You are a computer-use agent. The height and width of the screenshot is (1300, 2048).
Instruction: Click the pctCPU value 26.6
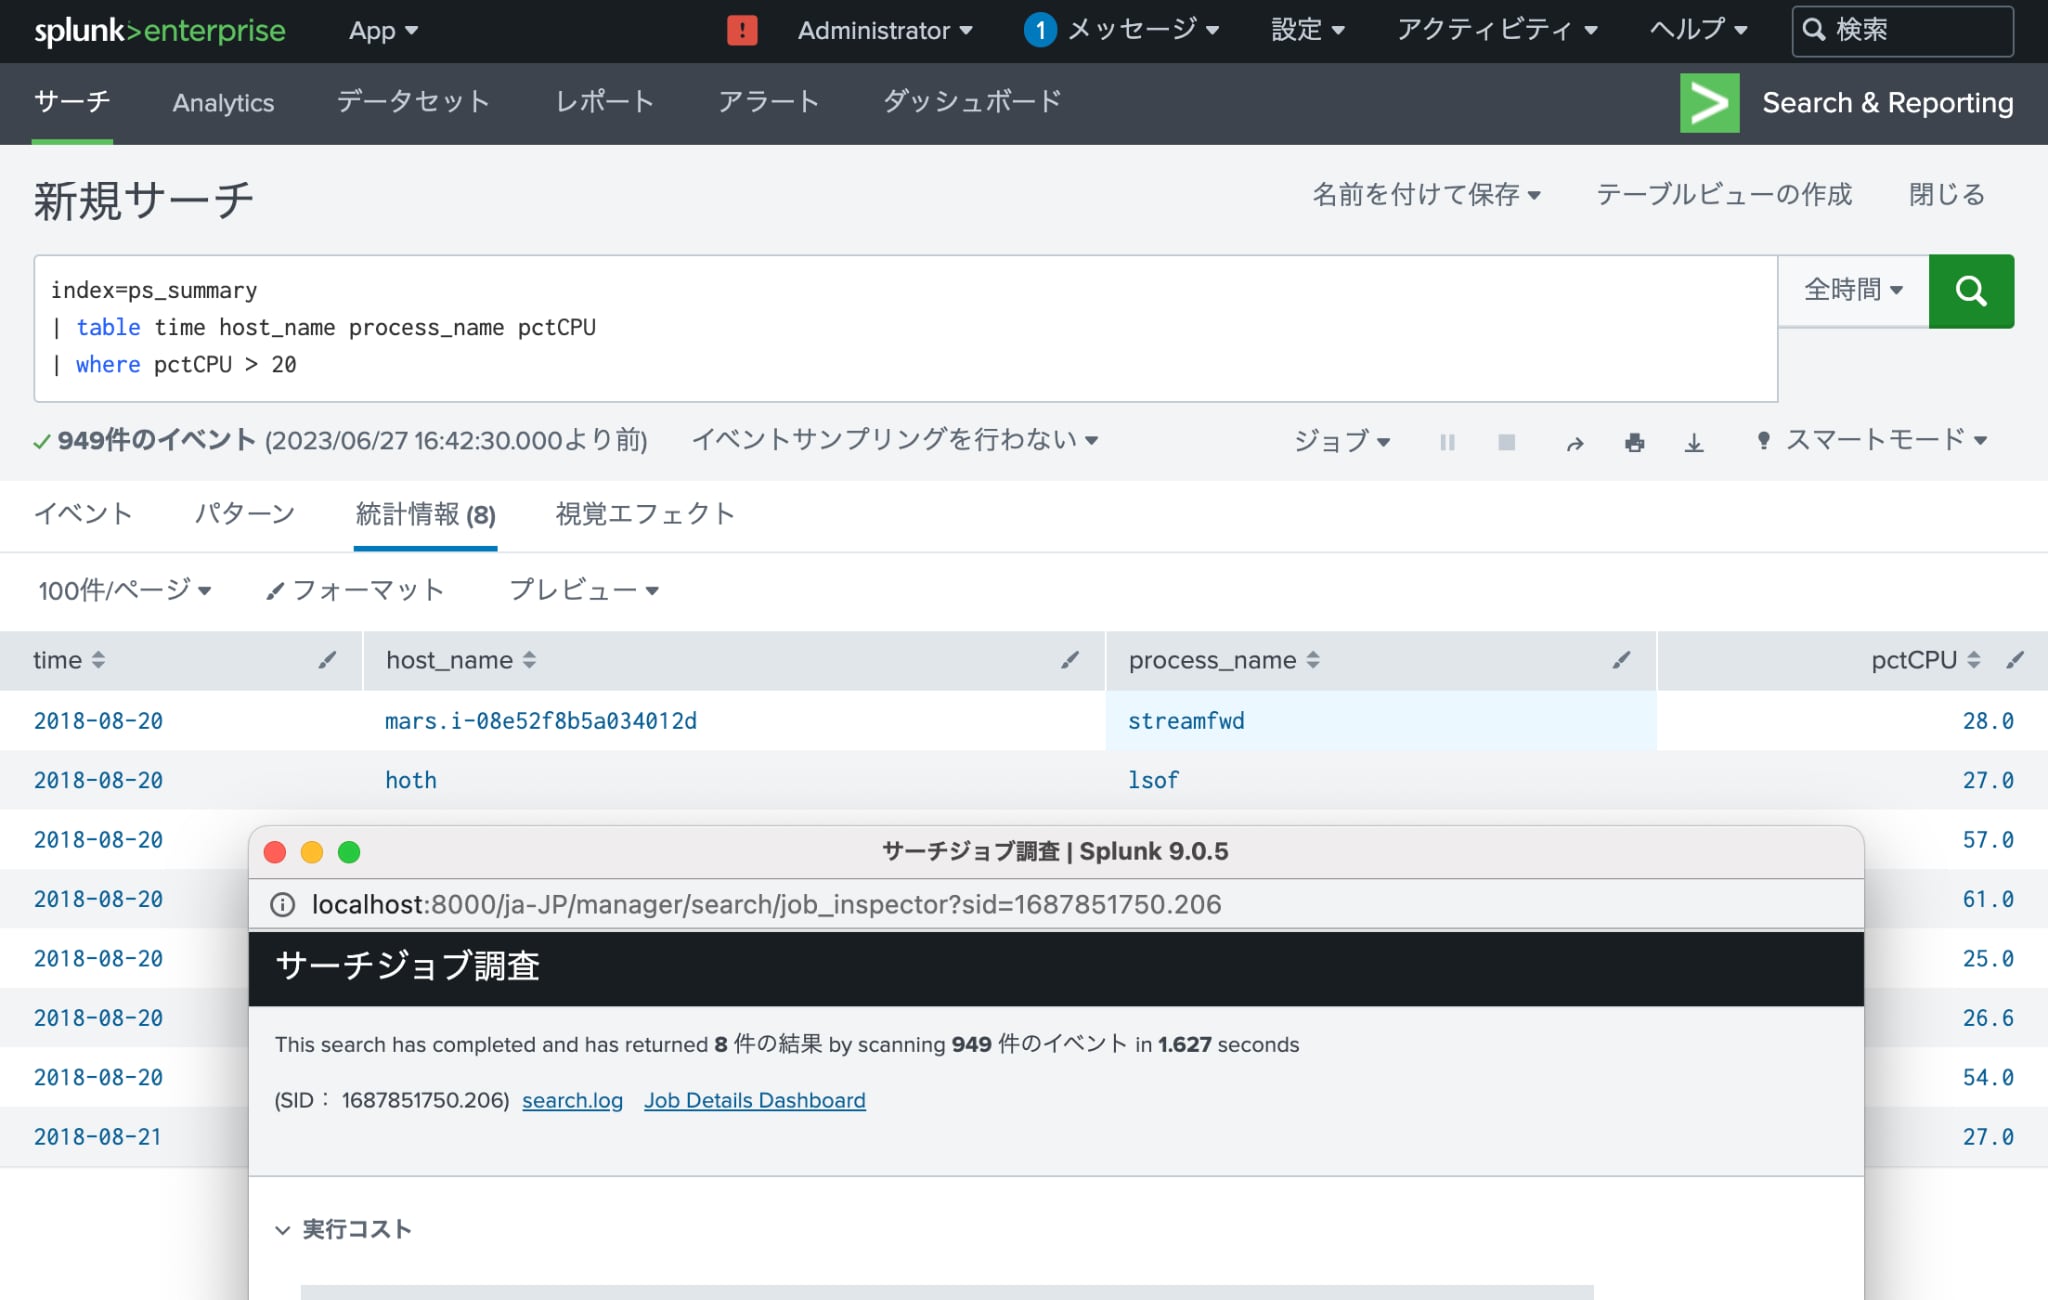point(1988,1018)
